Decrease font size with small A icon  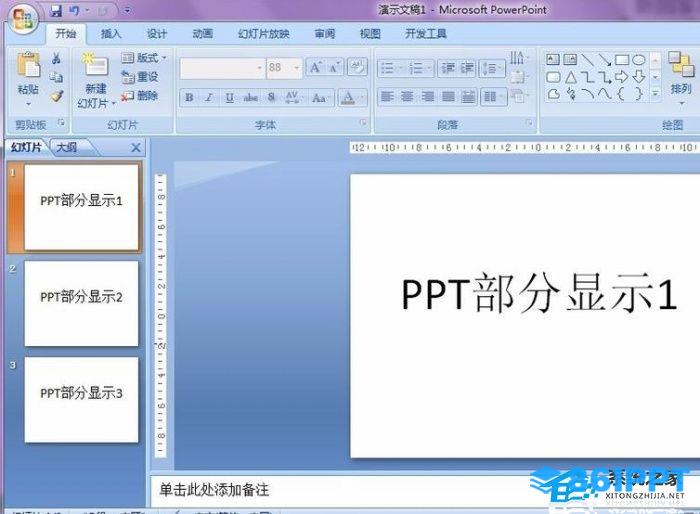334,67
